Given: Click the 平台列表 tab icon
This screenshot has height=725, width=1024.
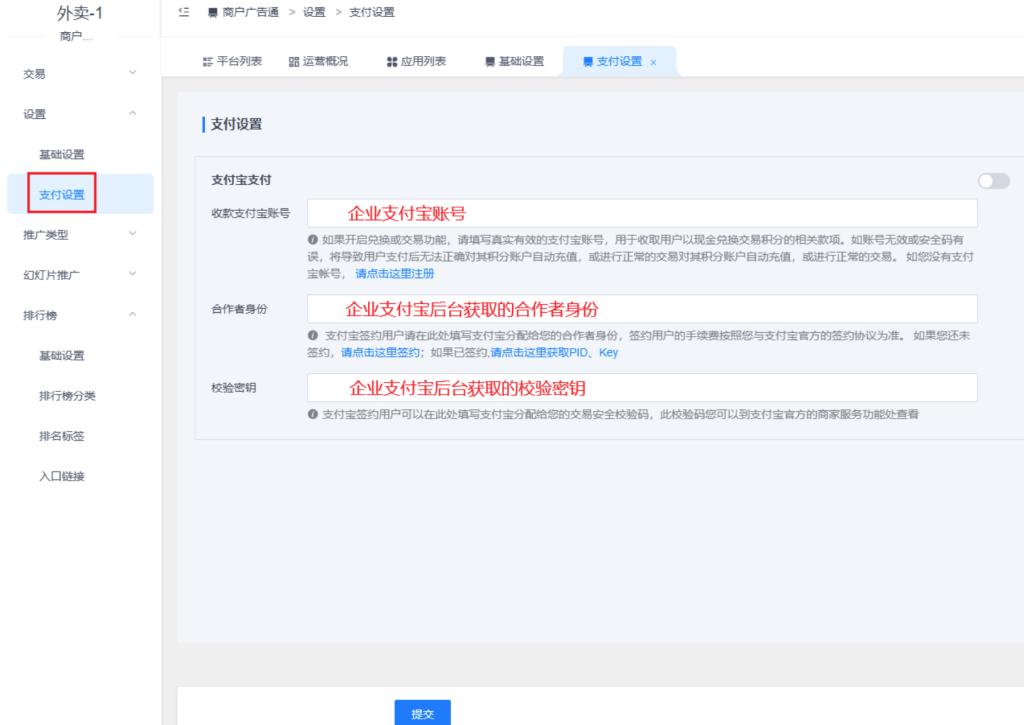Looking at the screenshot, I should [x=207, y=62].
